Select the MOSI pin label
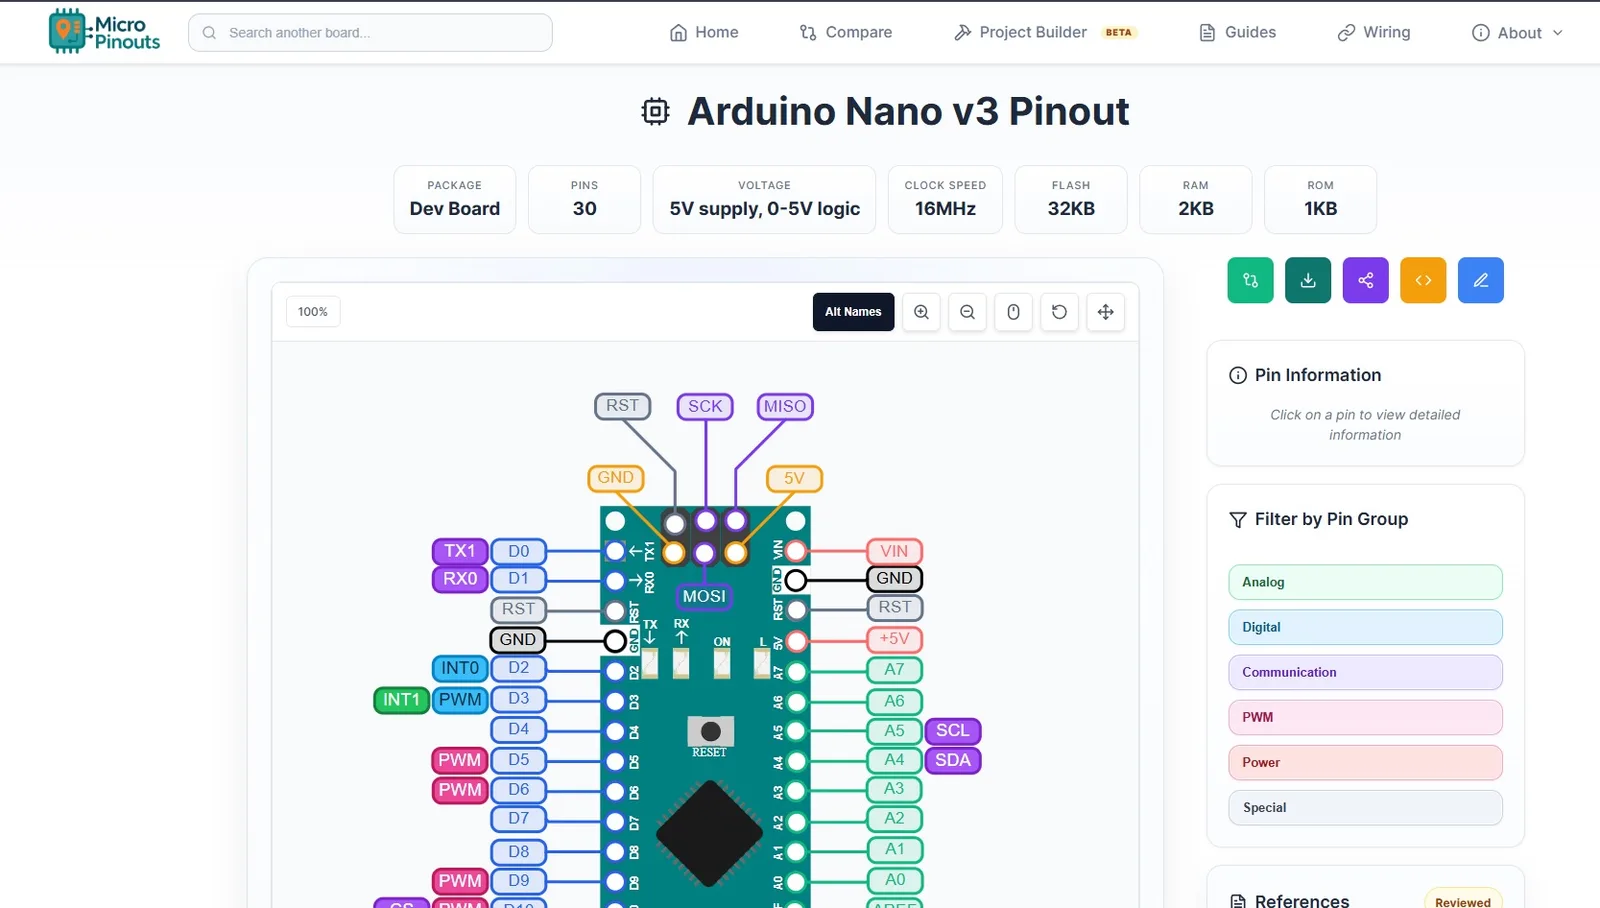Image resolution: width=1600 pixels, height=908 pixels. 704,596
